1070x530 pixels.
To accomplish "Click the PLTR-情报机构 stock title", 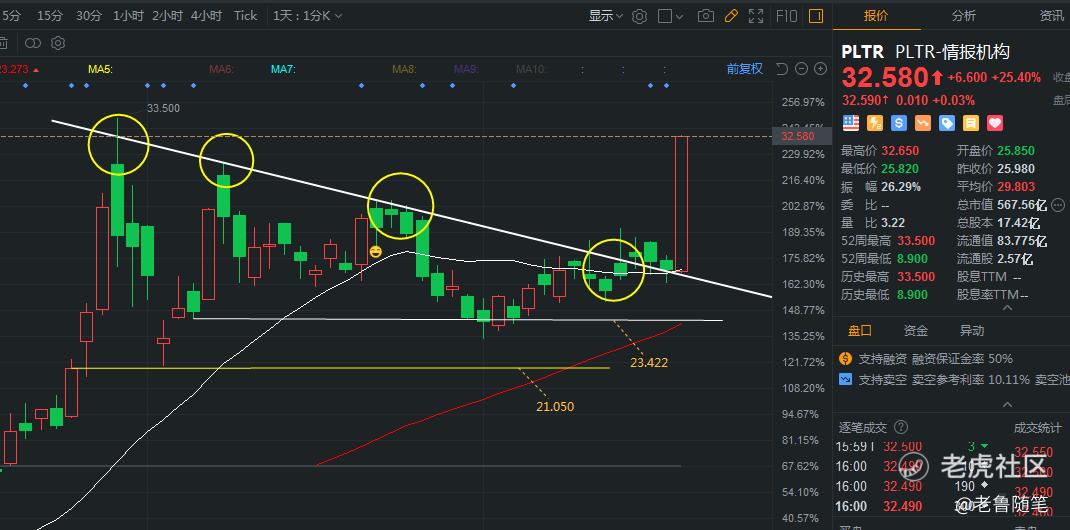I will coord(952,51).
